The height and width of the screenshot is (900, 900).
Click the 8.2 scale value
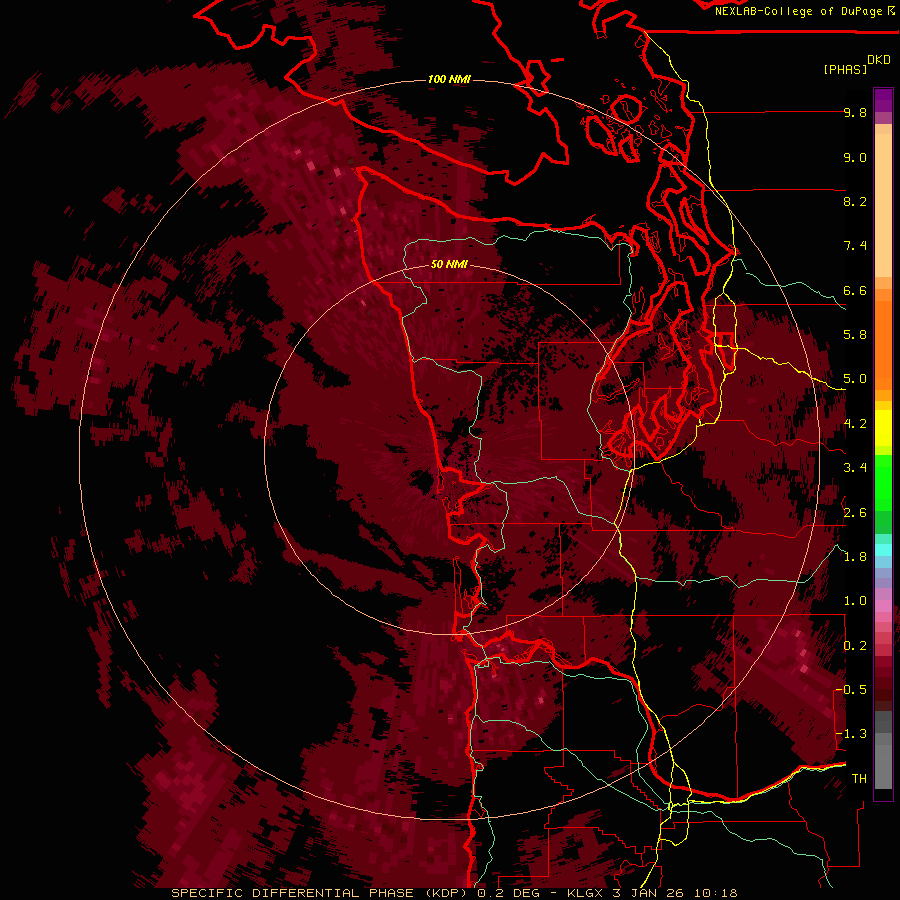click(855, 201)
